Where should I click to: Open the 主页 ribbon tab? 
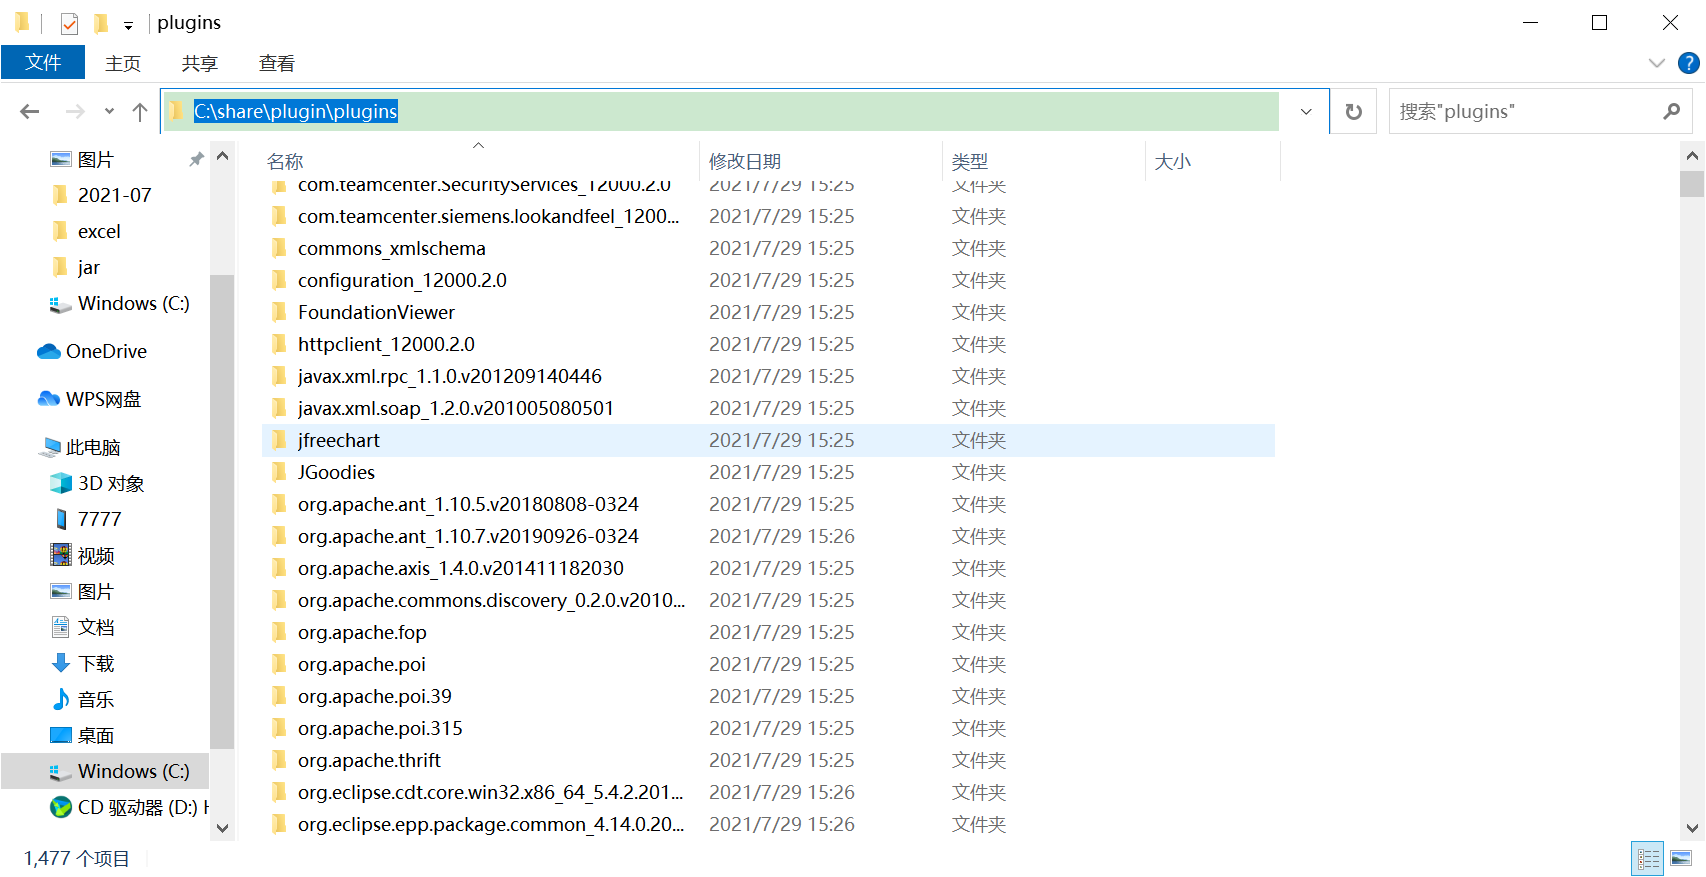[x=123, y=63]
